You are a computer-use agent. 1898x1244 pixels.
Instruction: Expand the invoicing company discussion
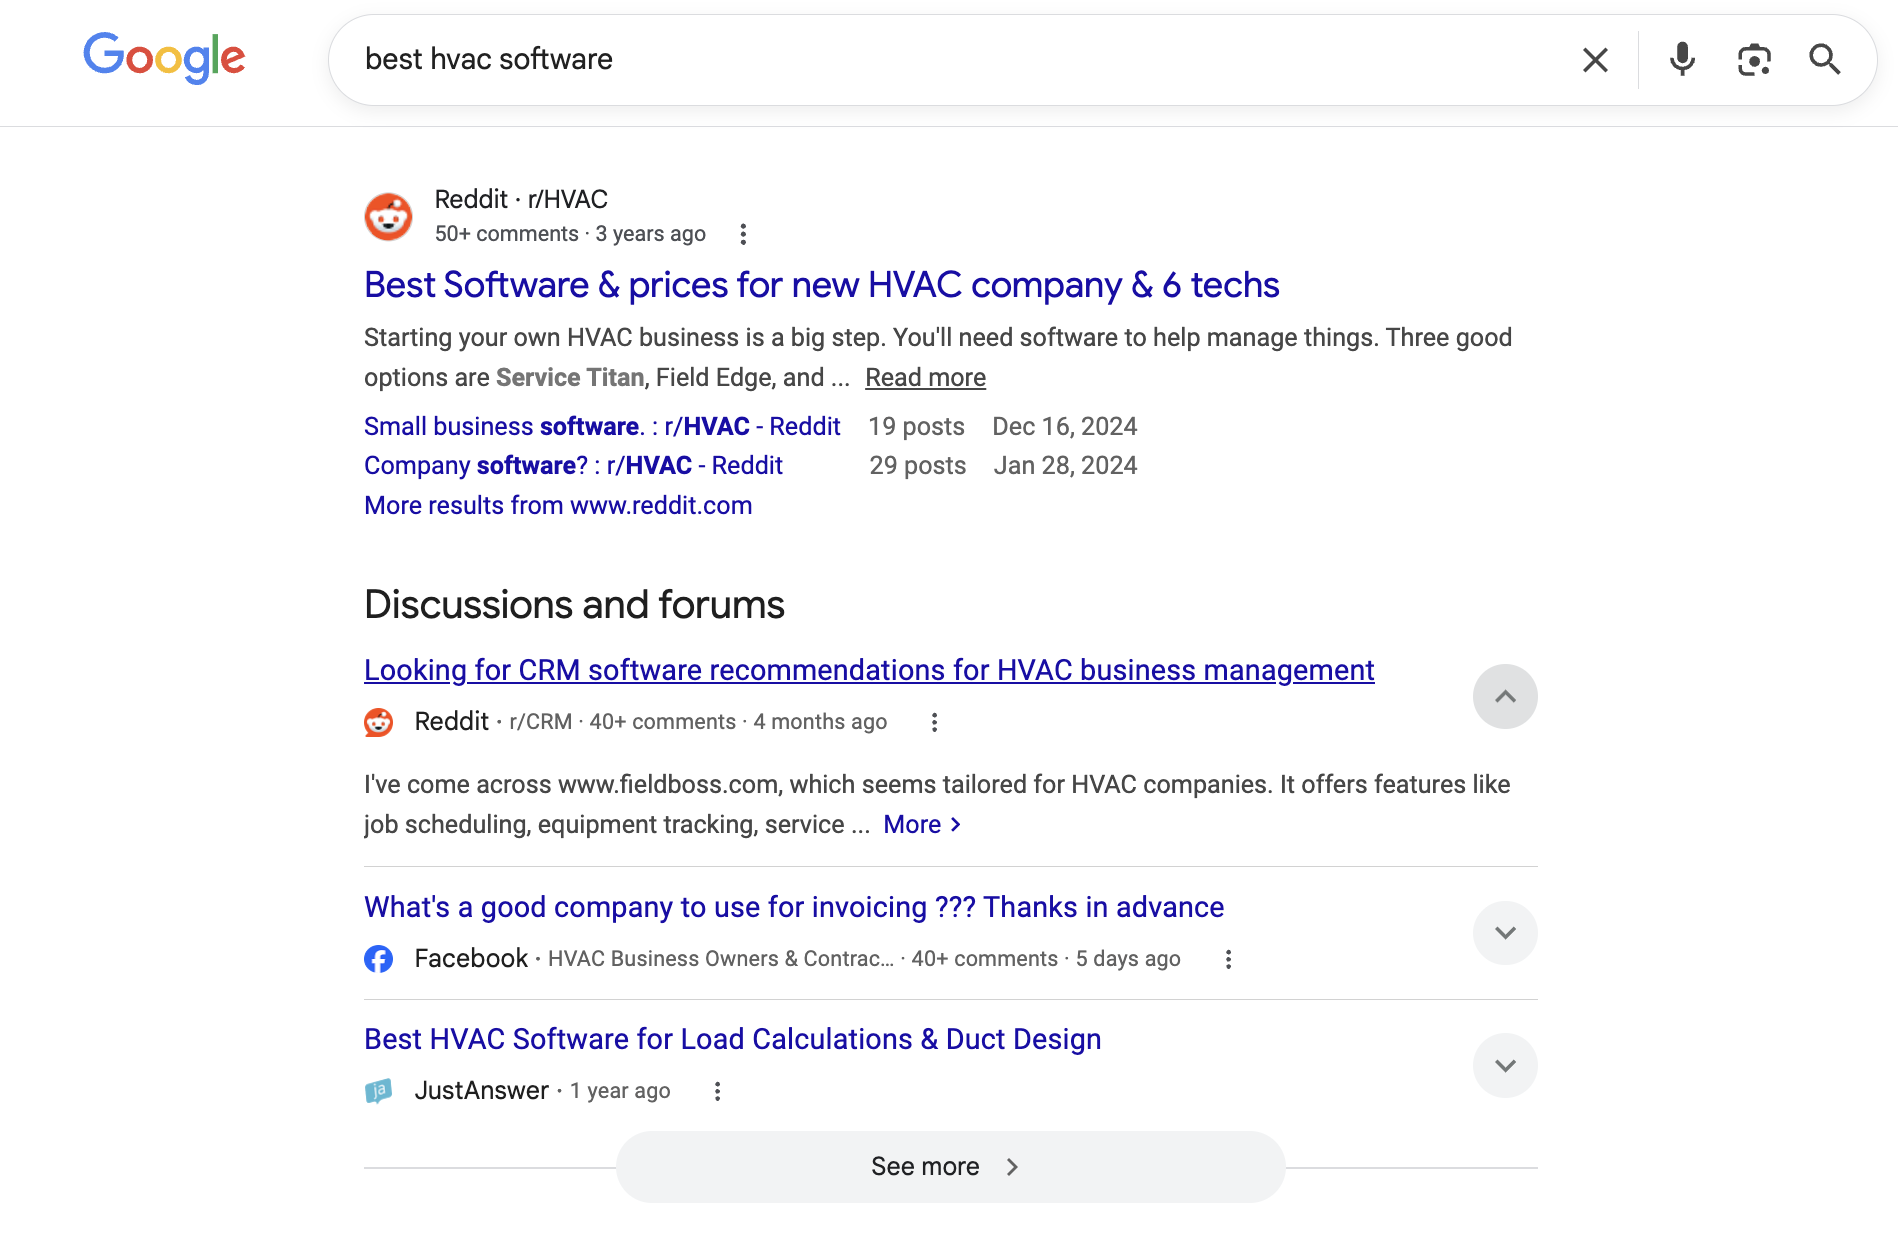[1504, 933]
